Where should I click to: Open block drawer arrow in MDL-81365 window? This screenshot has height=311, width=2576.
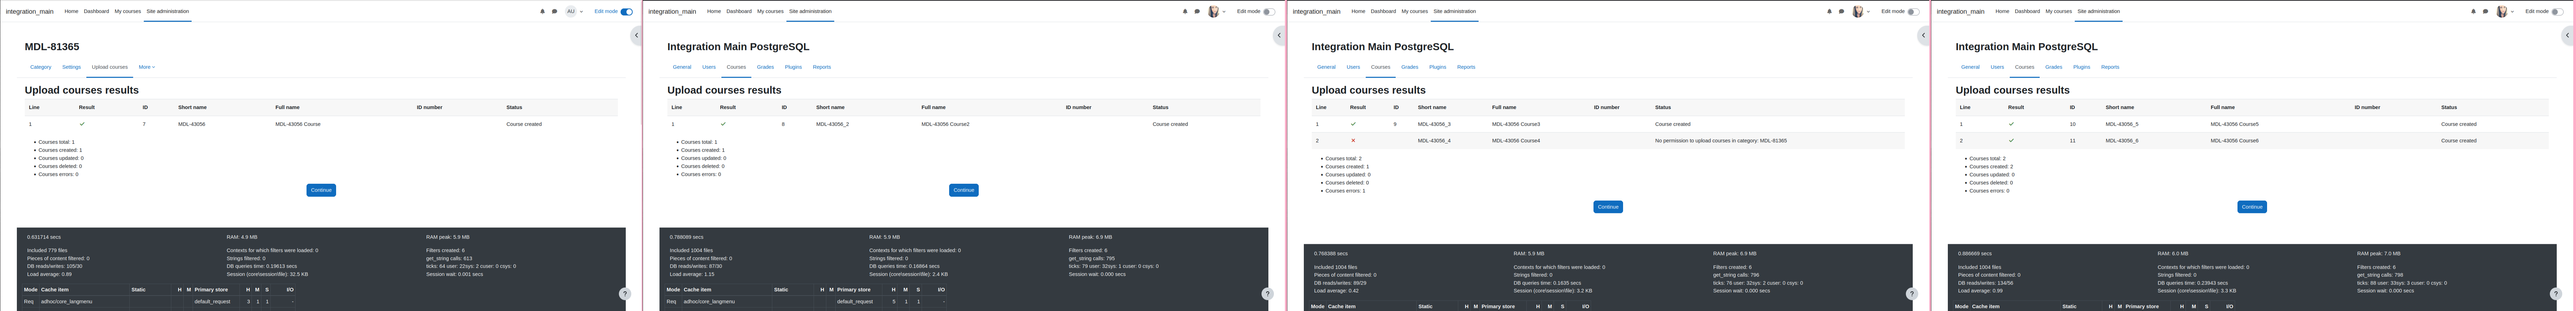[636, 35]
